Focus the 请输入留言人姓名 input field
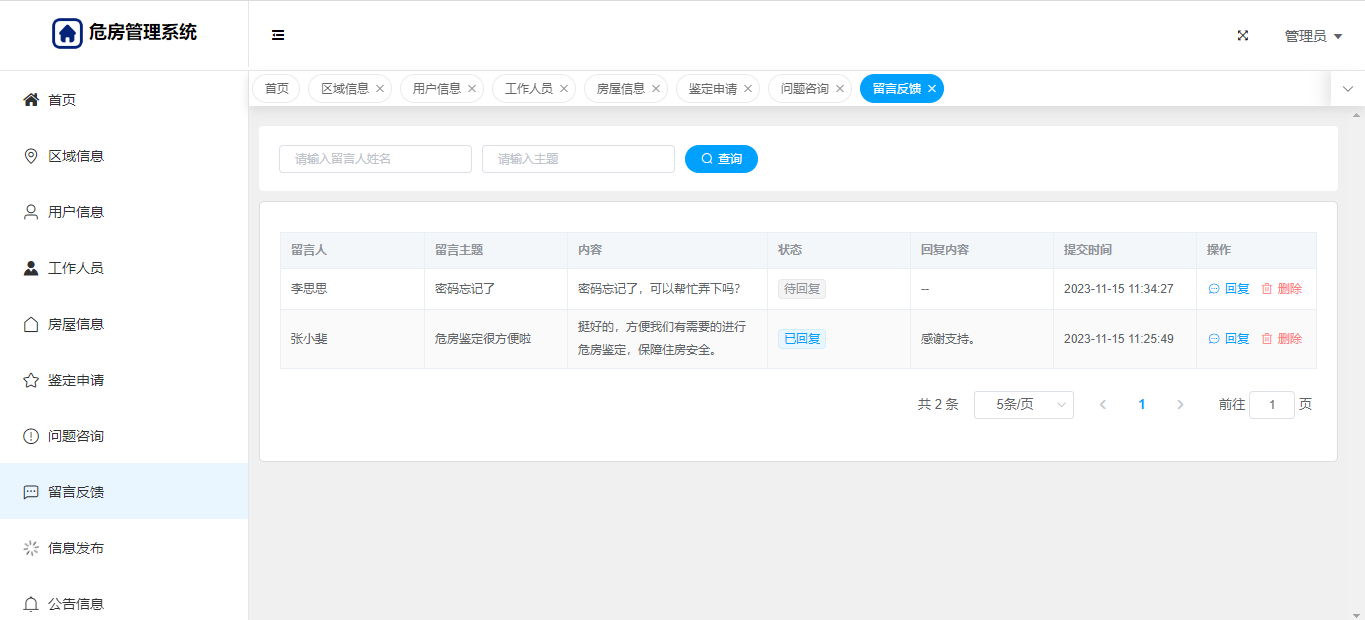Viewport: 1365px width, 620px height. coord(375,159)
